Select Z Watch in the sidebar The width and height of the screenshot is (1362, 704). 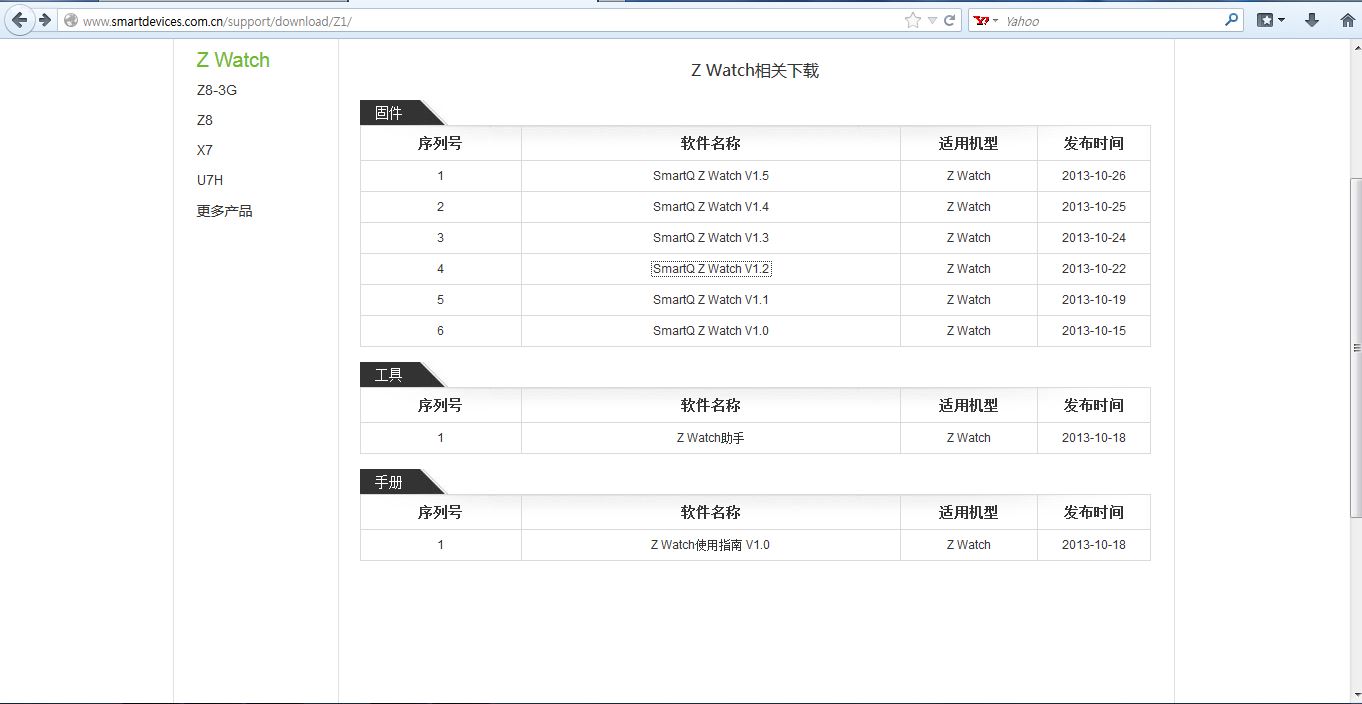coord(233,60)
